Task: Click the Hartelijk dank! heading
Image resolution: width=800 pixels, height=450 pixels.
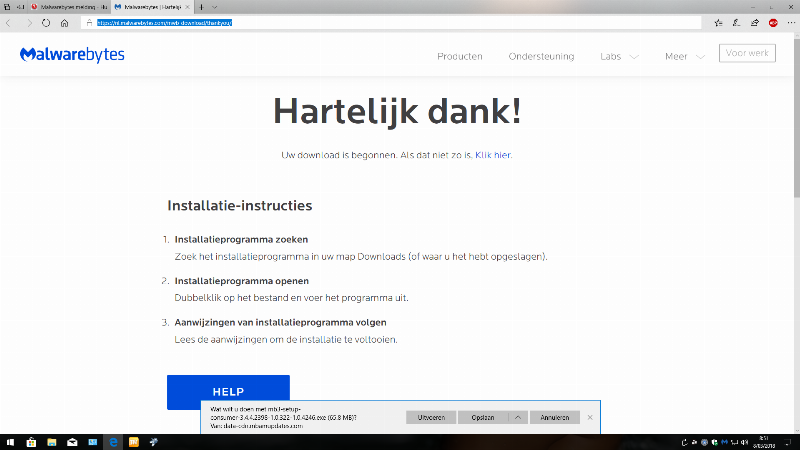Action: (x=397, y=111)
